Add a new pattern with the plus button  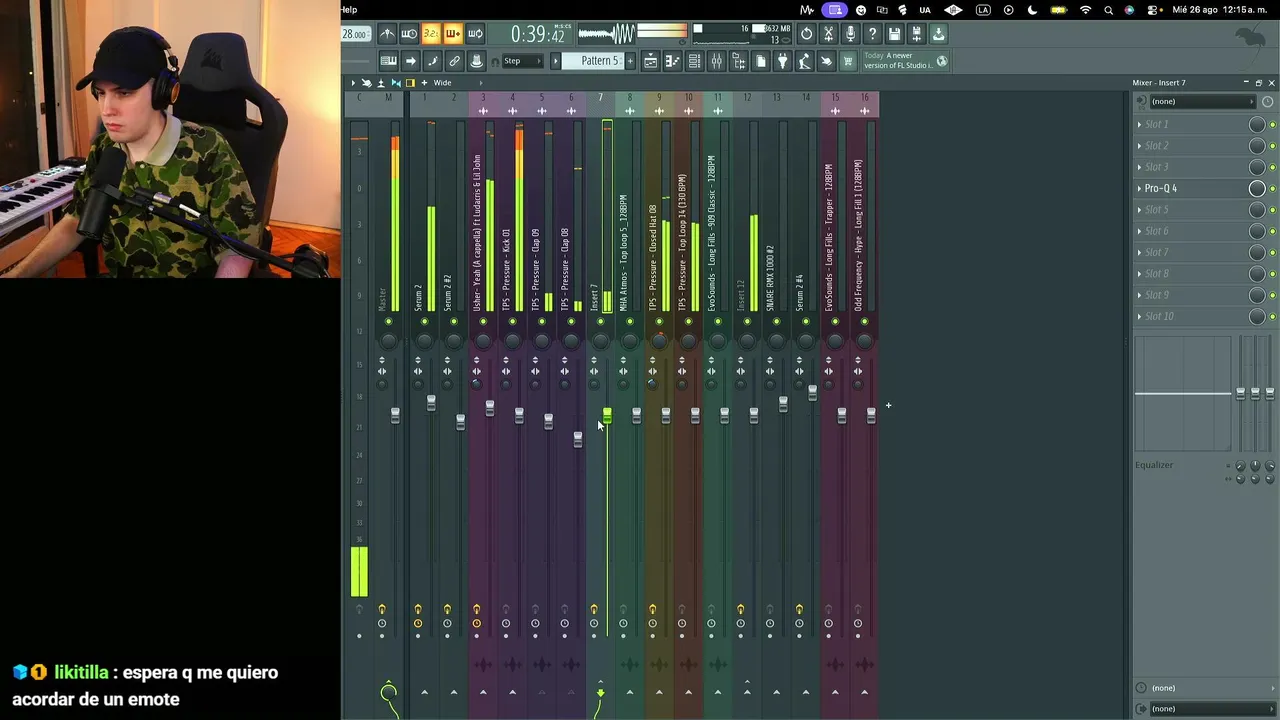pos(630,61)
